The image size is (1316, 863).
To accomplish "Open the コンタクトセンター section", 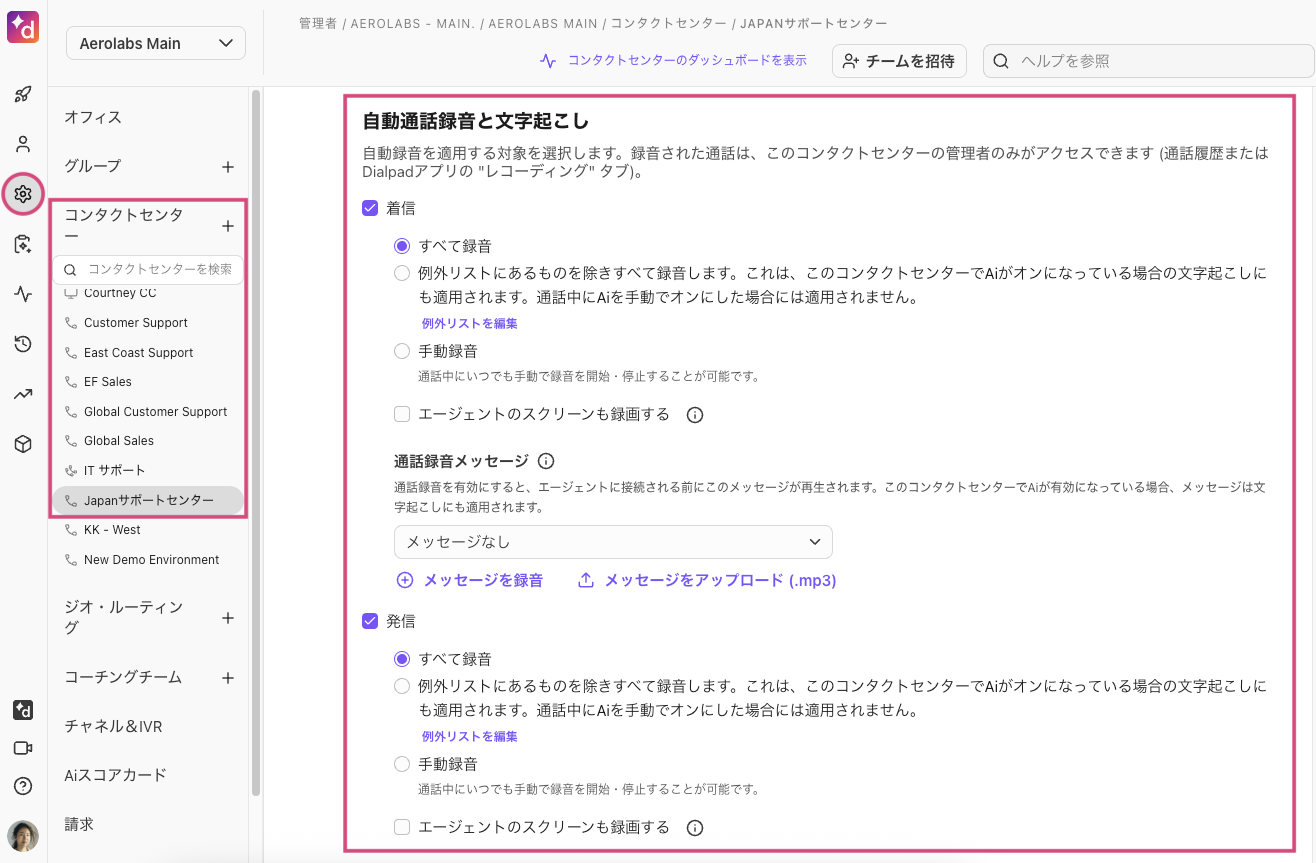I will (x=124, y=226).
